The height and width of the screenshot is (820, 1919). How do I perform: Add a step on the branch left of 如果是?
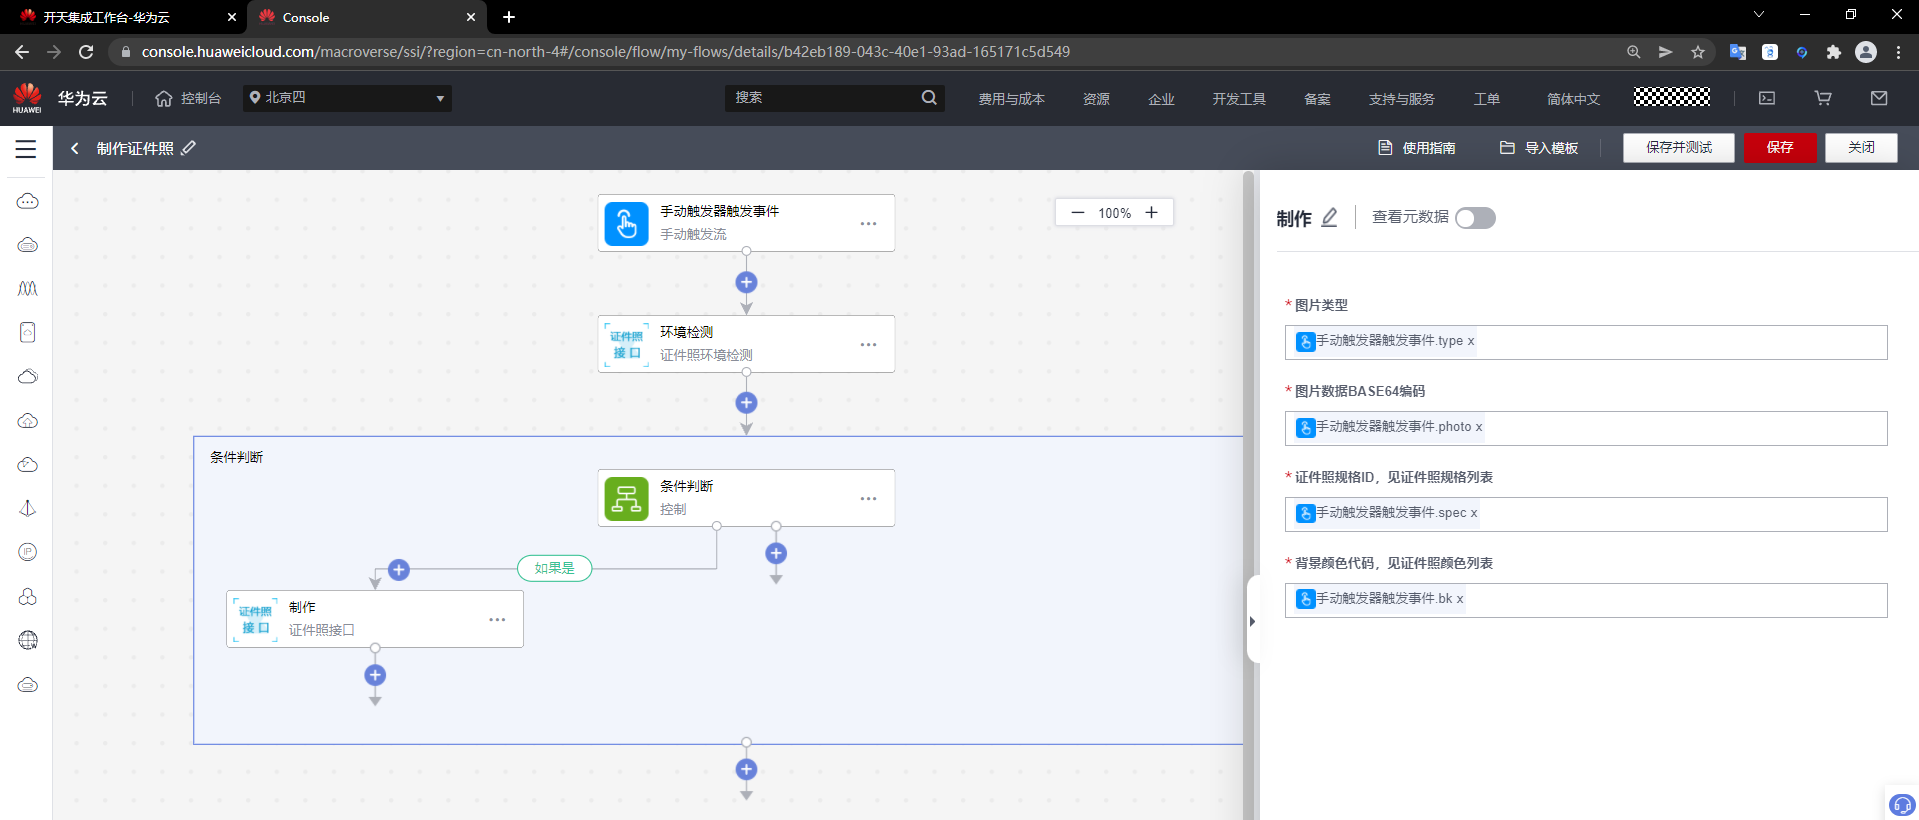click(399, 570)
